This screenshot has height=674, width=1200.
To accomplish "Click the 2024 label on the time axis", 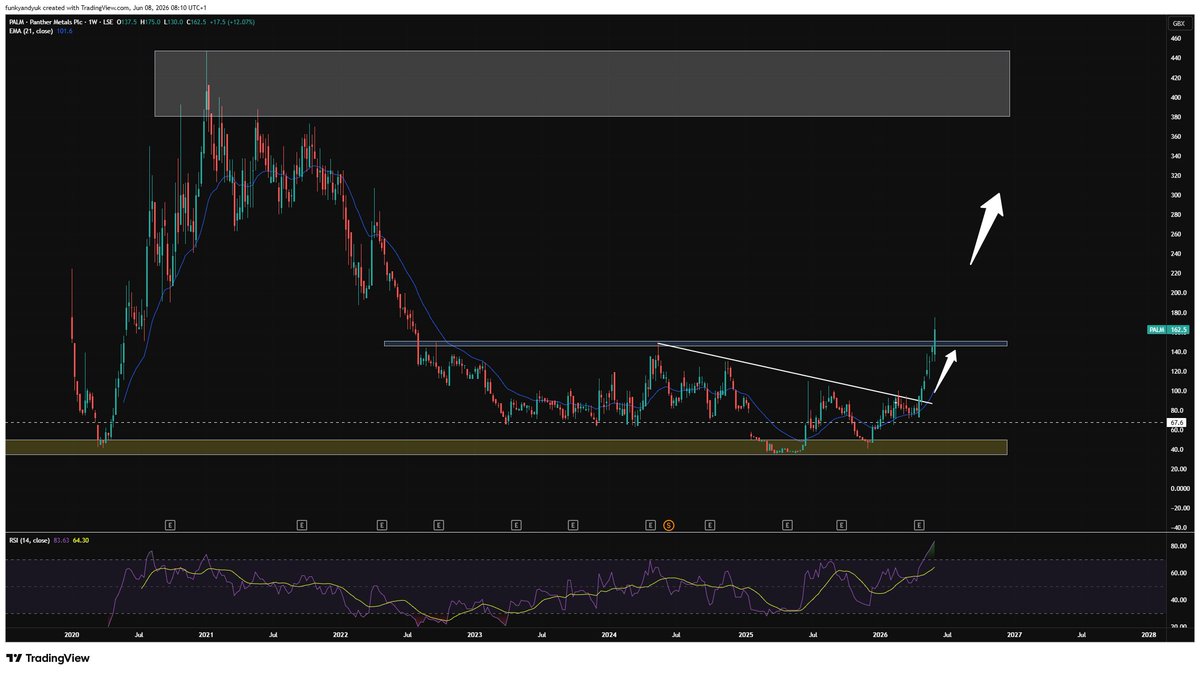I will click(609, 634).
